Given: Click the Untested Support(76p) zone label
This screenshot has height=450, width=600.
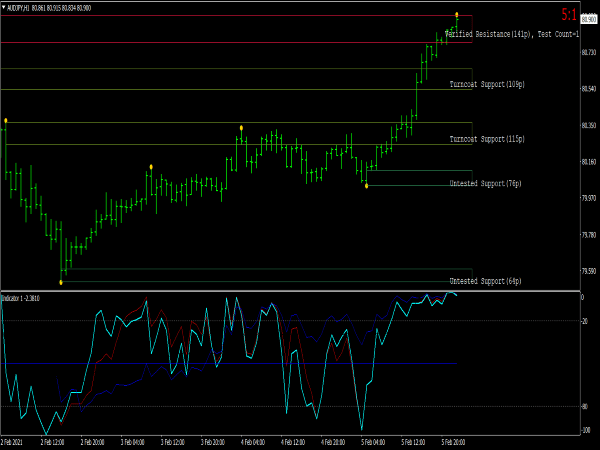Looking at the screenshot, I should coord(485,184).
